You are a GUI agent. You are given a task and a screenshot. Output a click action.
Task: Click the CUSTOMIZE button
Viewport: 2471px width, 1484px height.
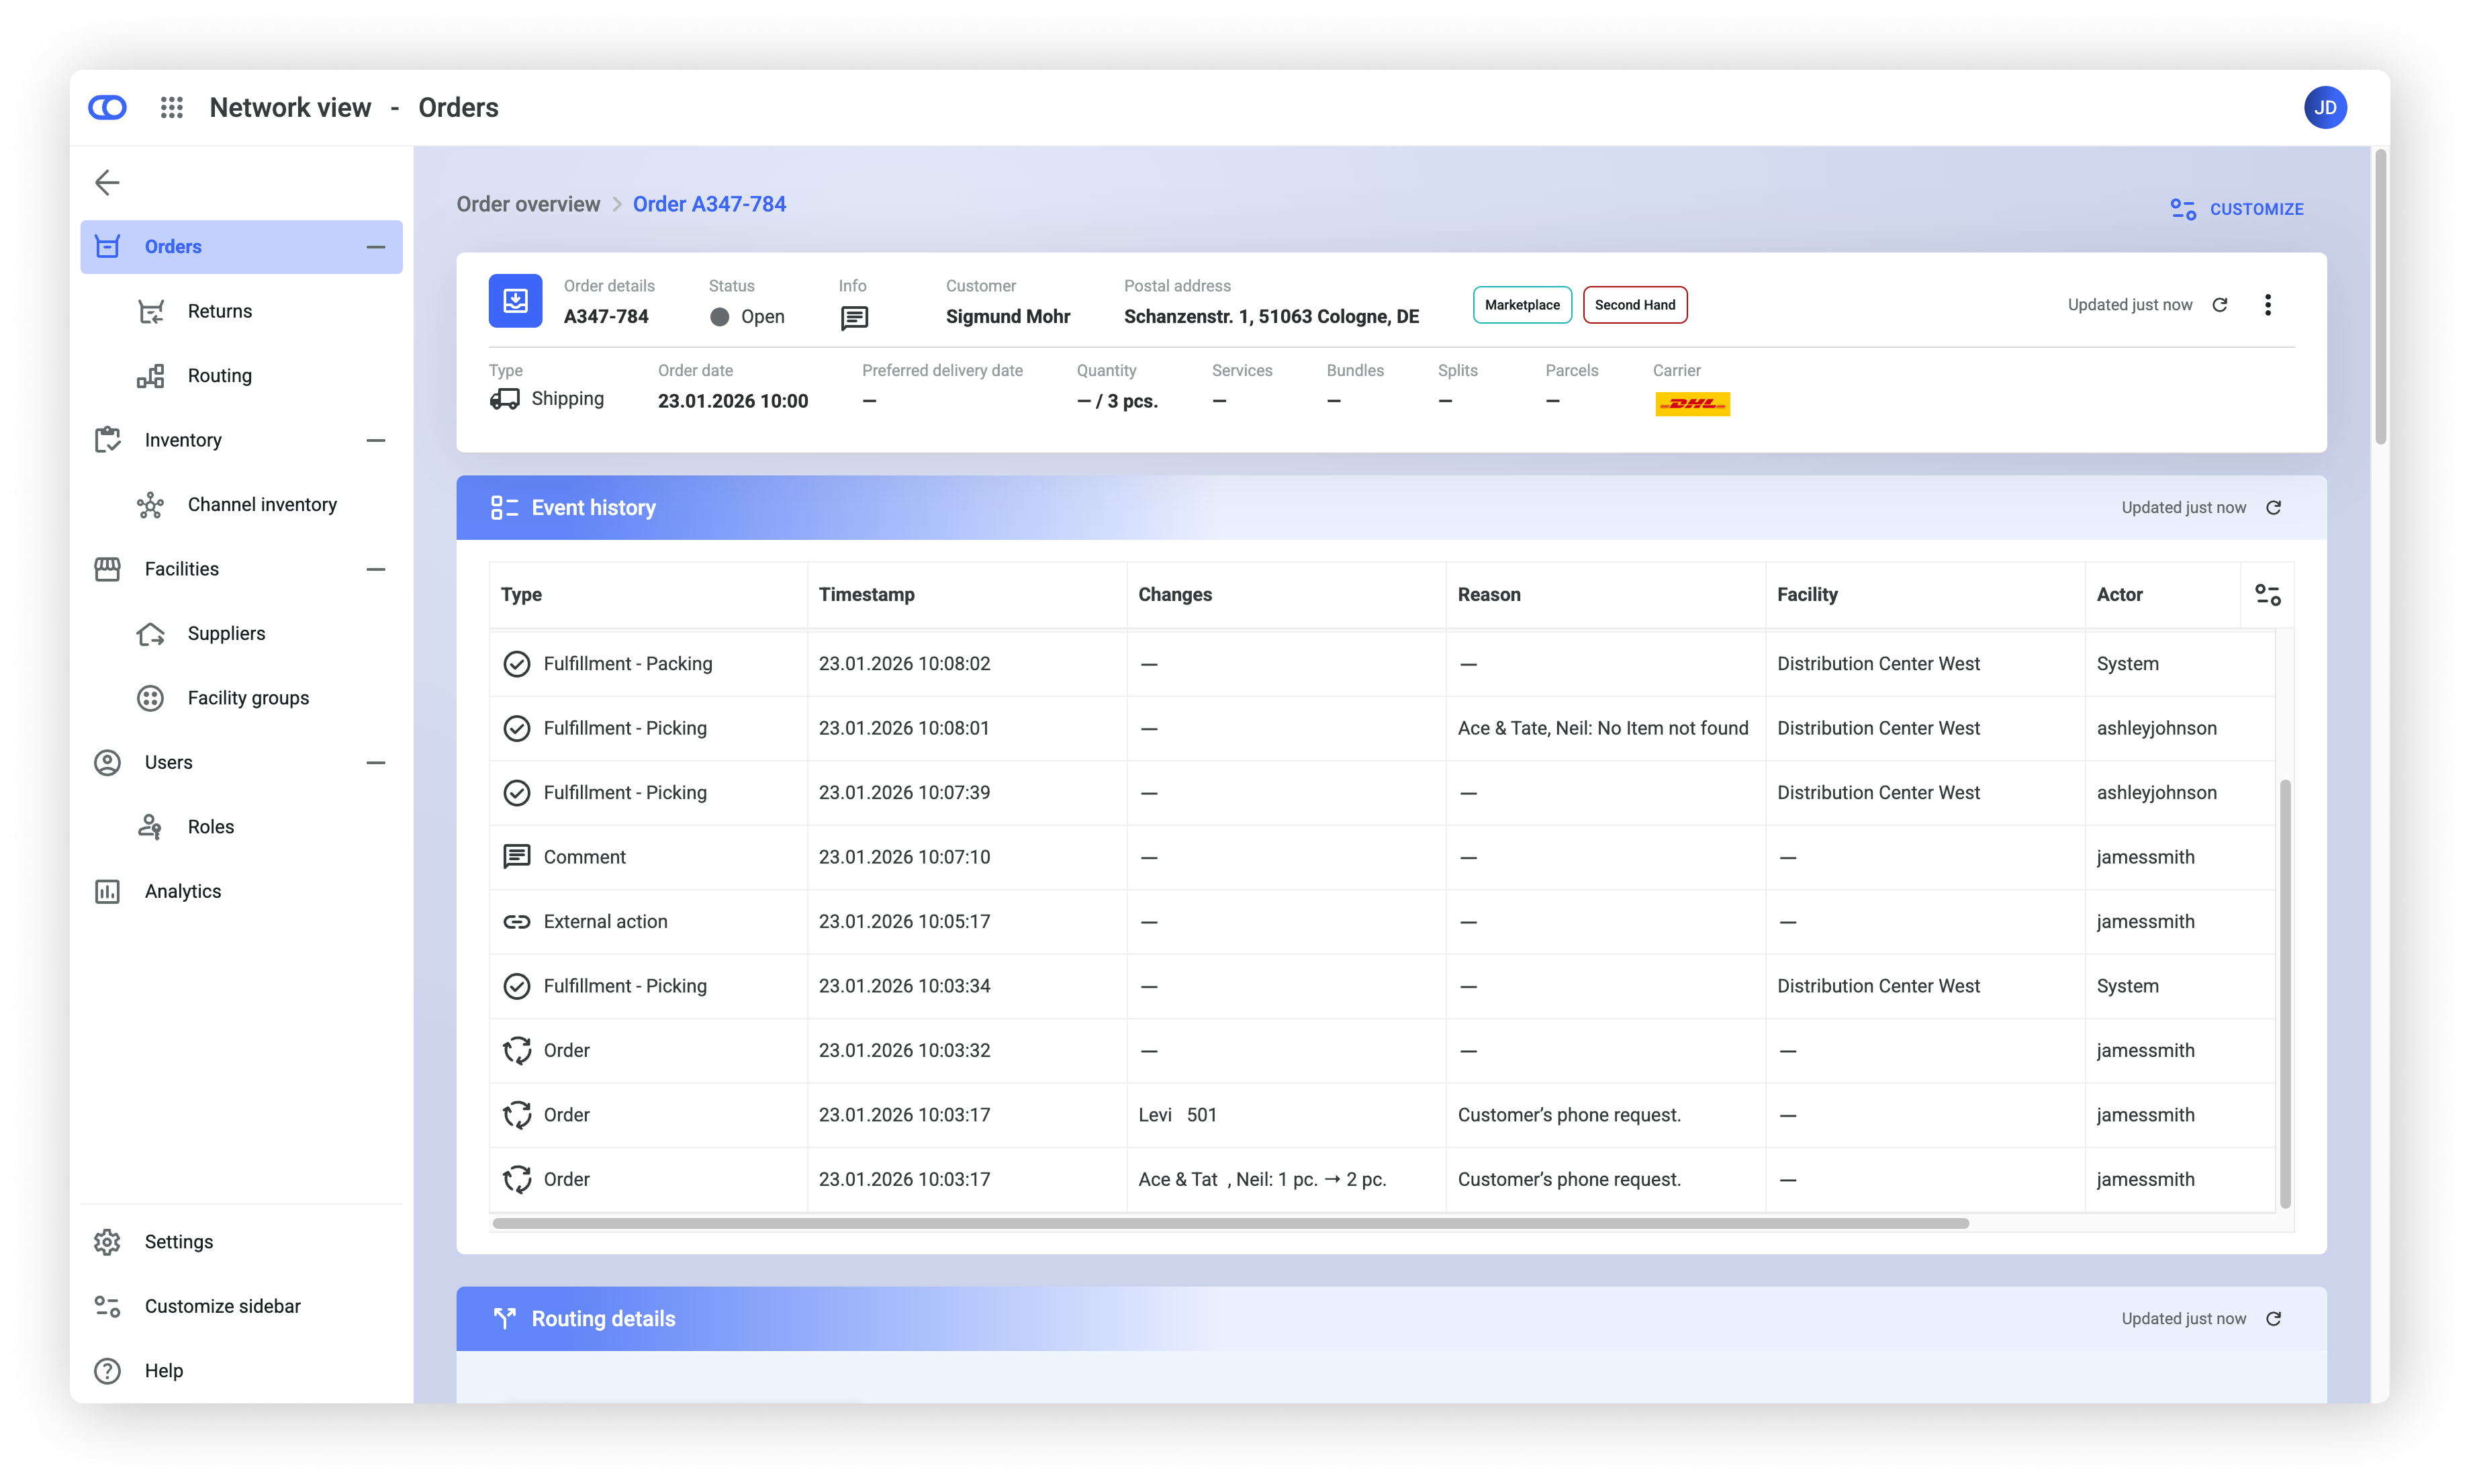coord(2237,209)
